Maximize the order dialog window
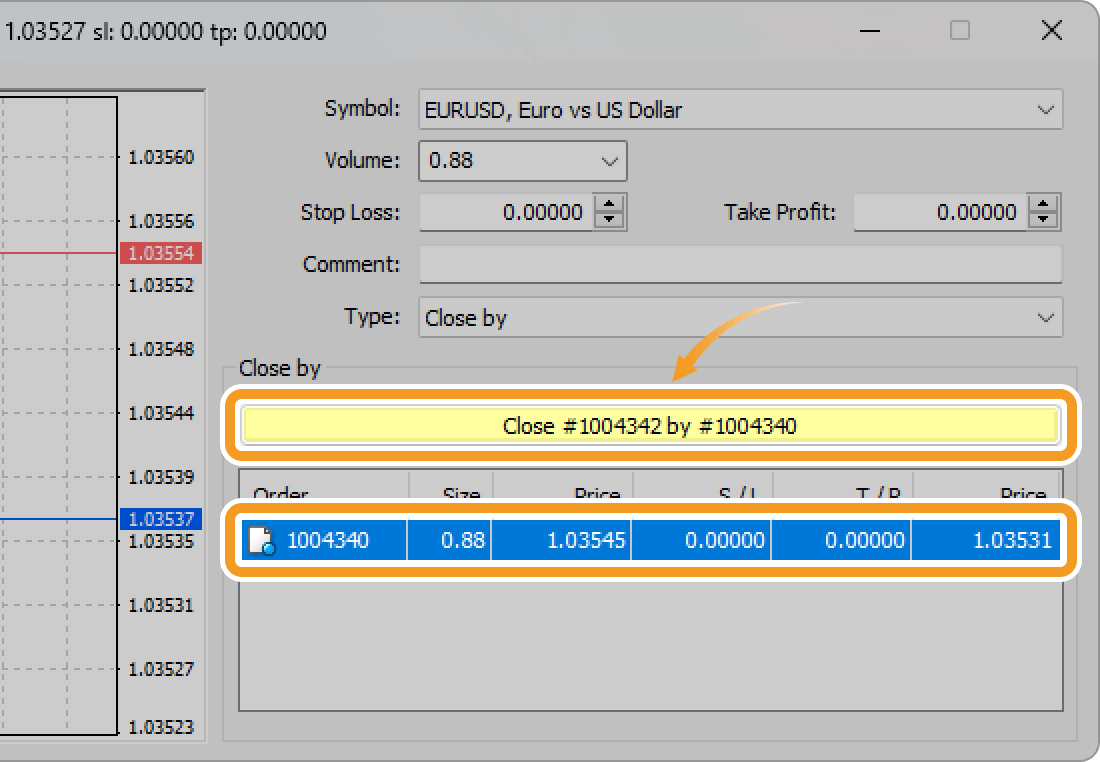Screen dimensions: 1100x762 [960, 31]
